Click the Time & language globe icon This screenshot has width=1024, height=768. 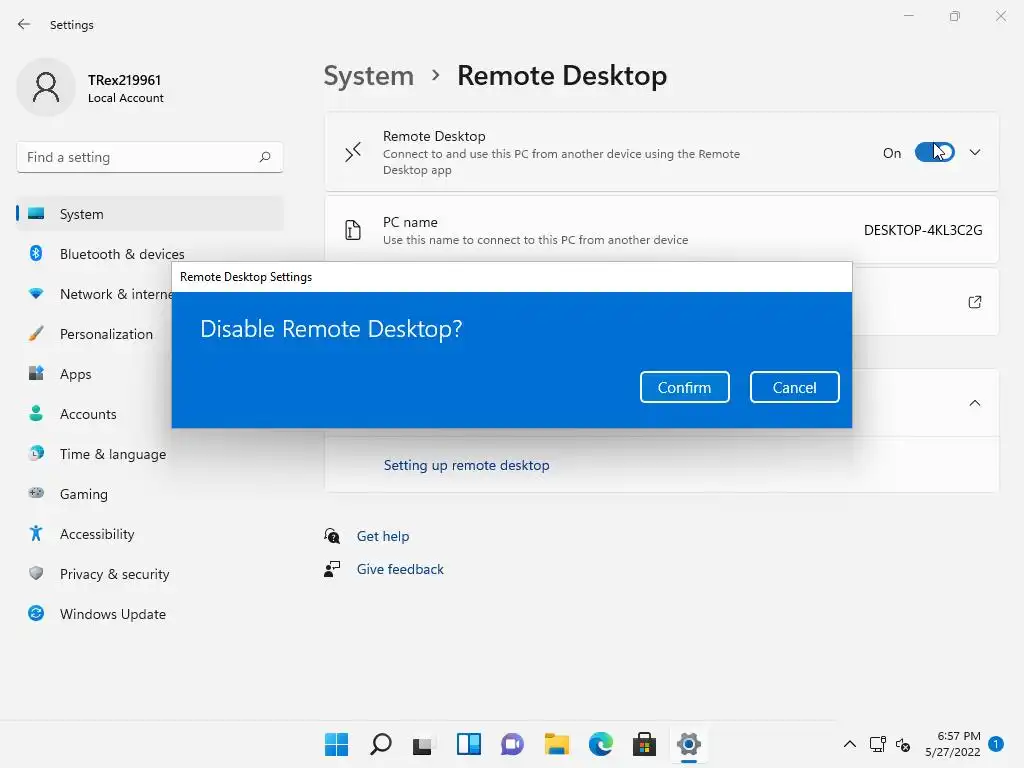pos(36,453)
